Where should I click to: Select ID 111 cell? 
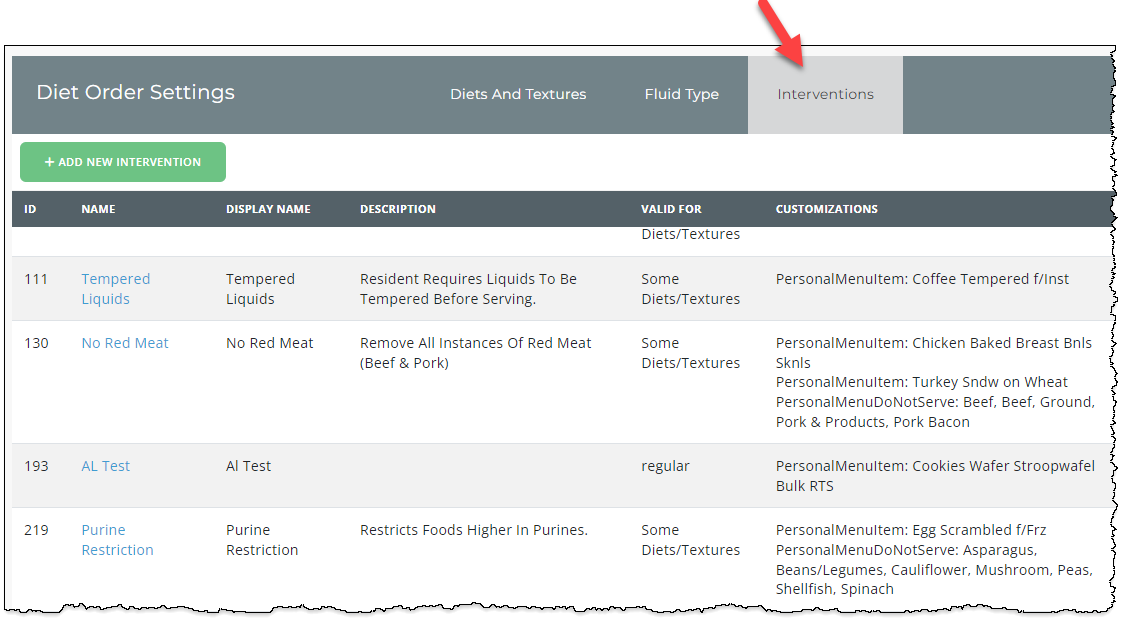point(36,279)
